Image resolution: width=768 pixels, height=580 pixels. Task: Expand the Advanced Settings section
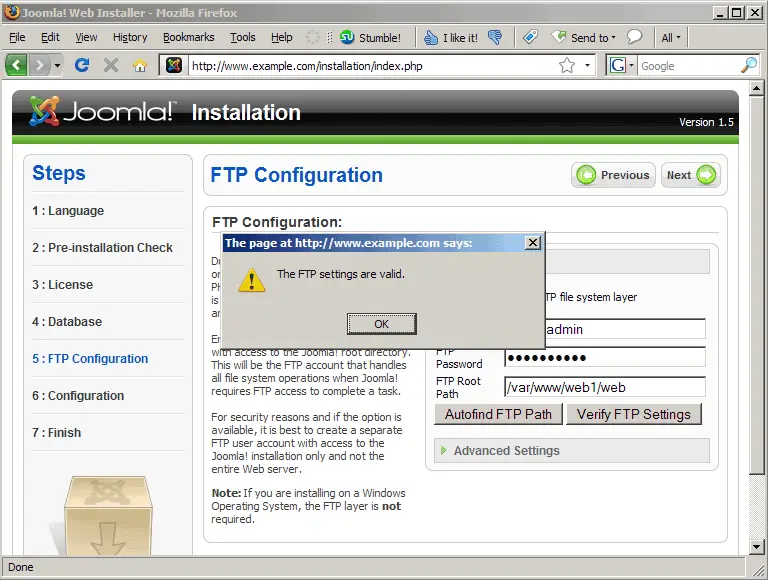point(572,451)
